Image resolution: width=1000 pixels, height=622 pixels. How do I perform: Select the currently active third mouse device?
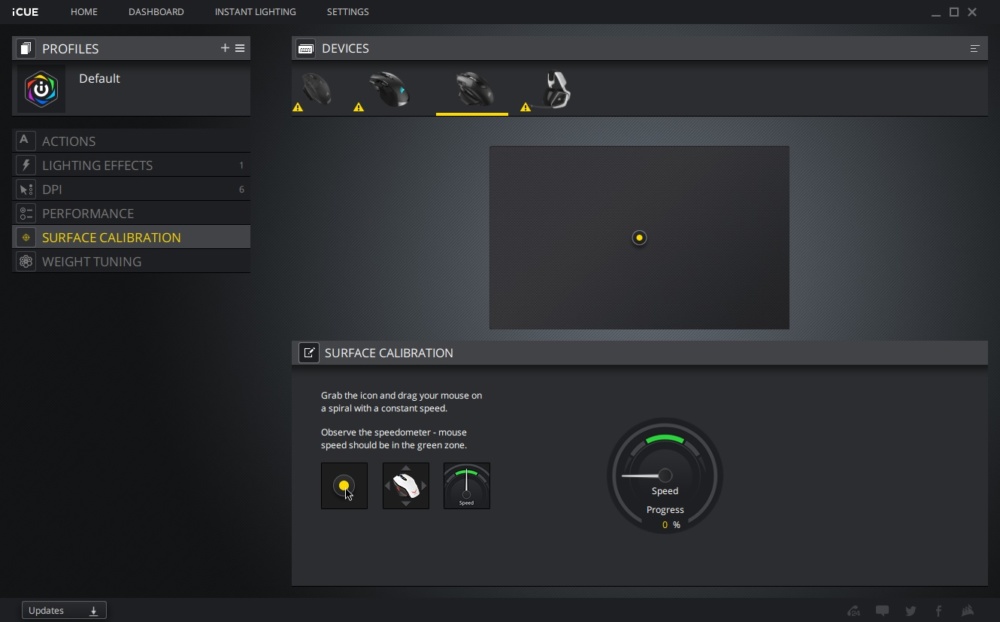coord(473,89)
